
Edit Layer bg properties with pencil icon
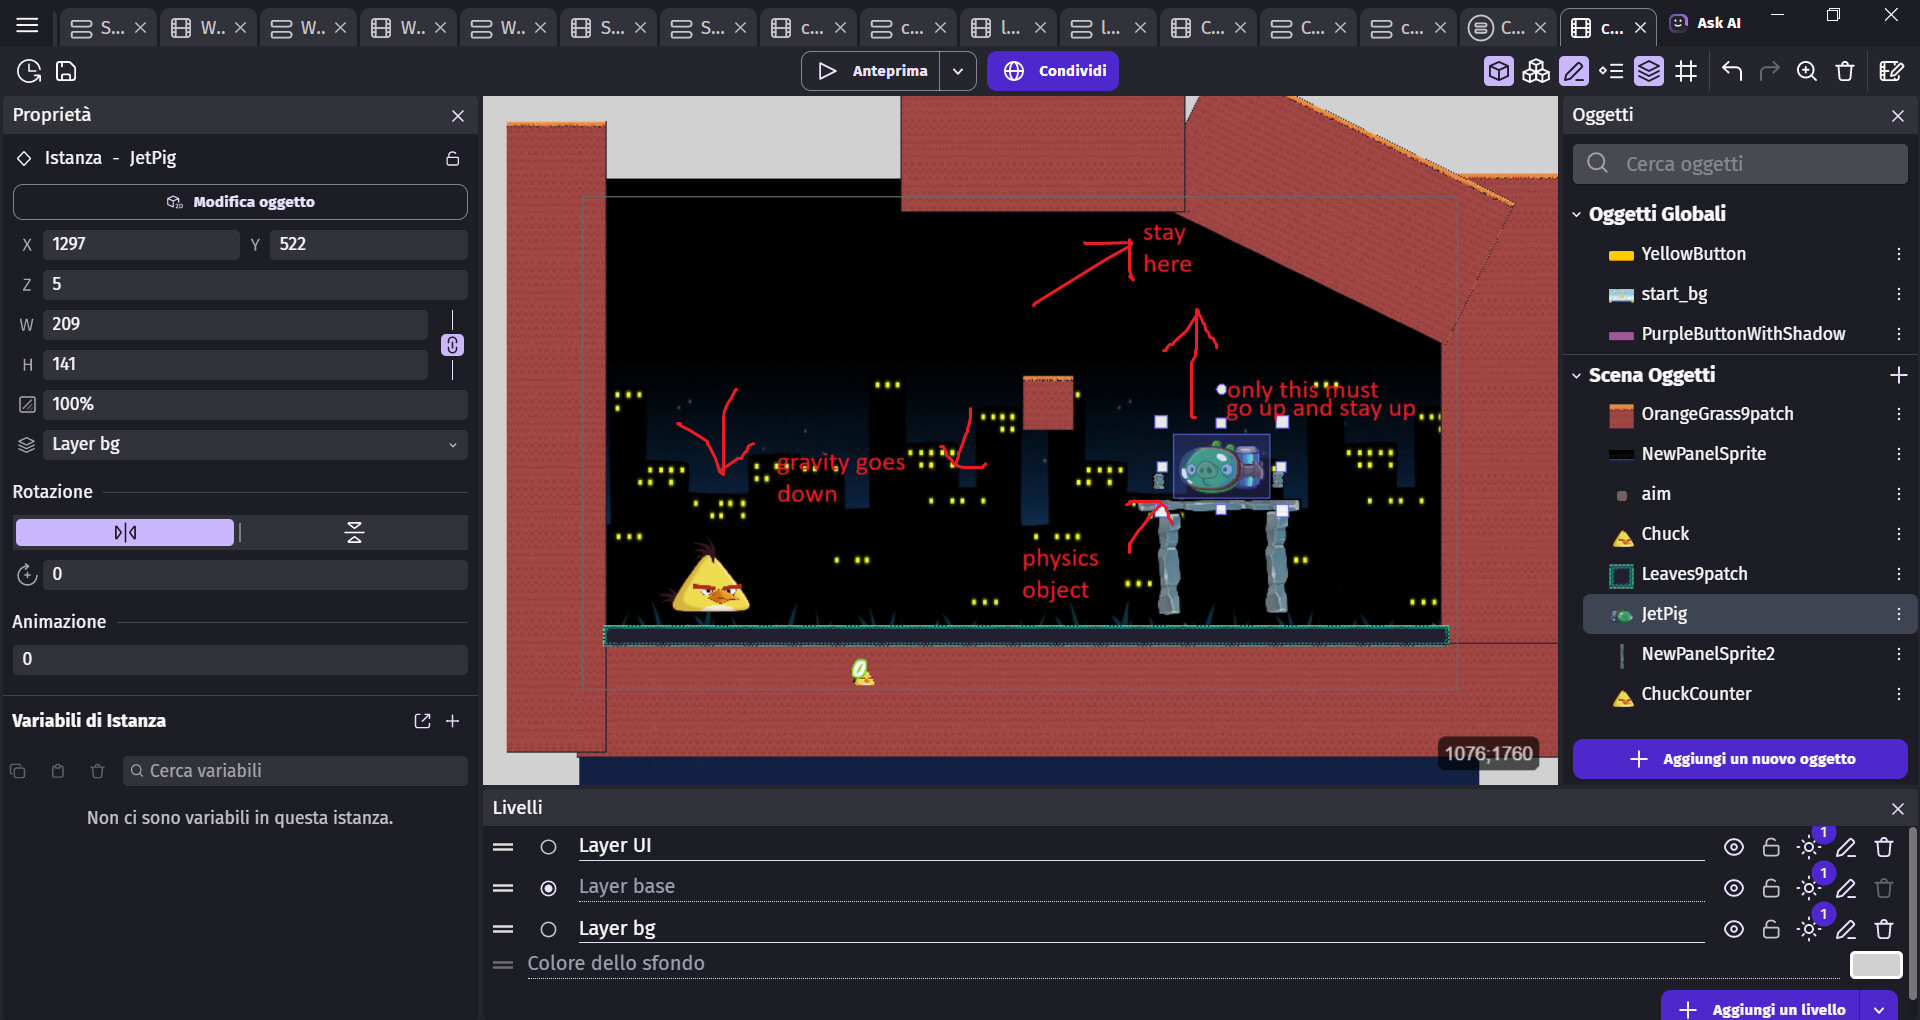(1846, 929)
